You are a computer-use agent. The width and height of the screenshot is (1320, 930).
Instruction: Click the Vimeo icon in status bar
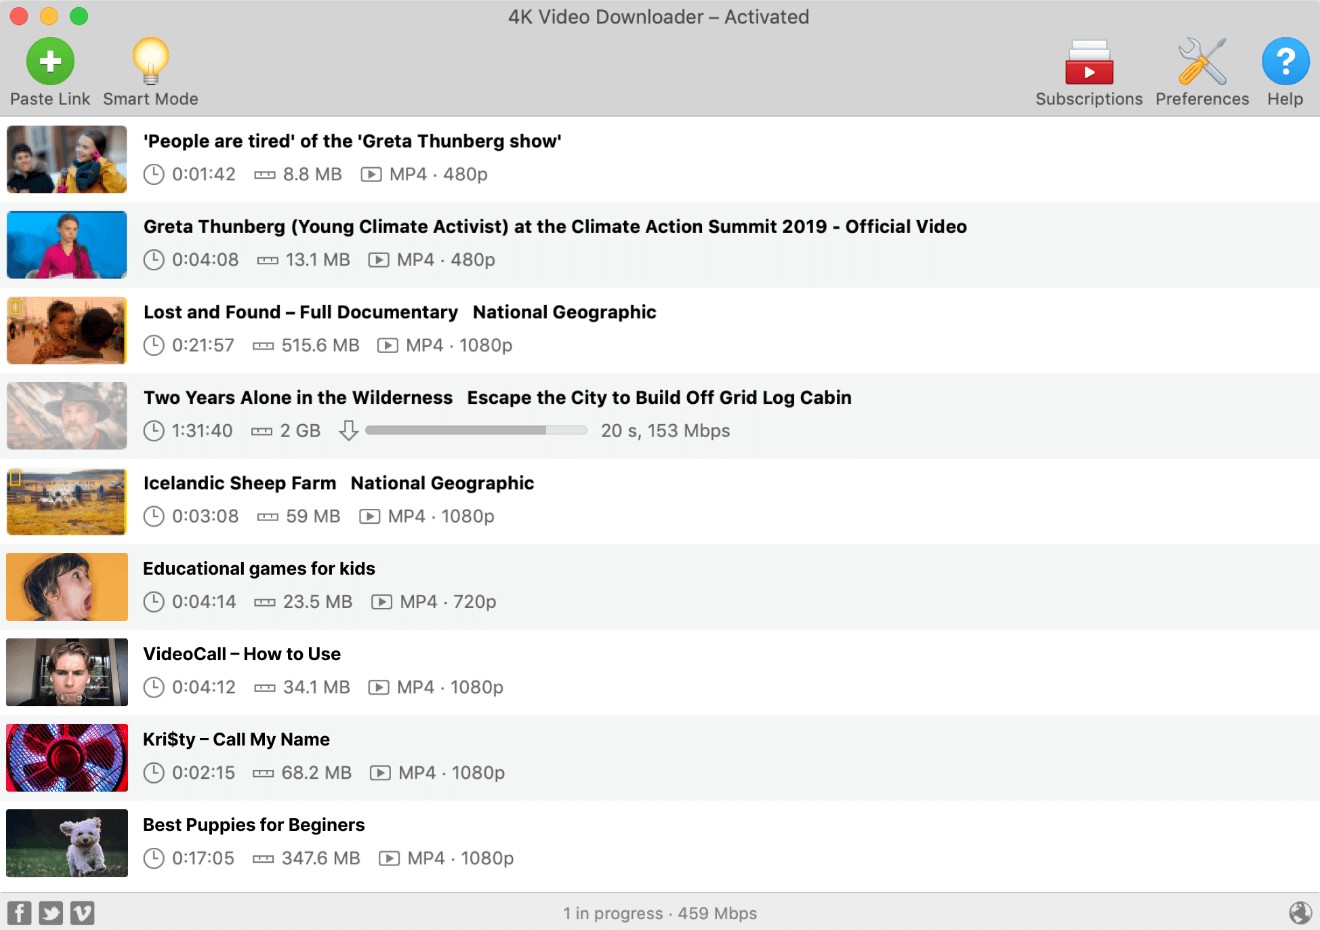(x=82, y=913)
